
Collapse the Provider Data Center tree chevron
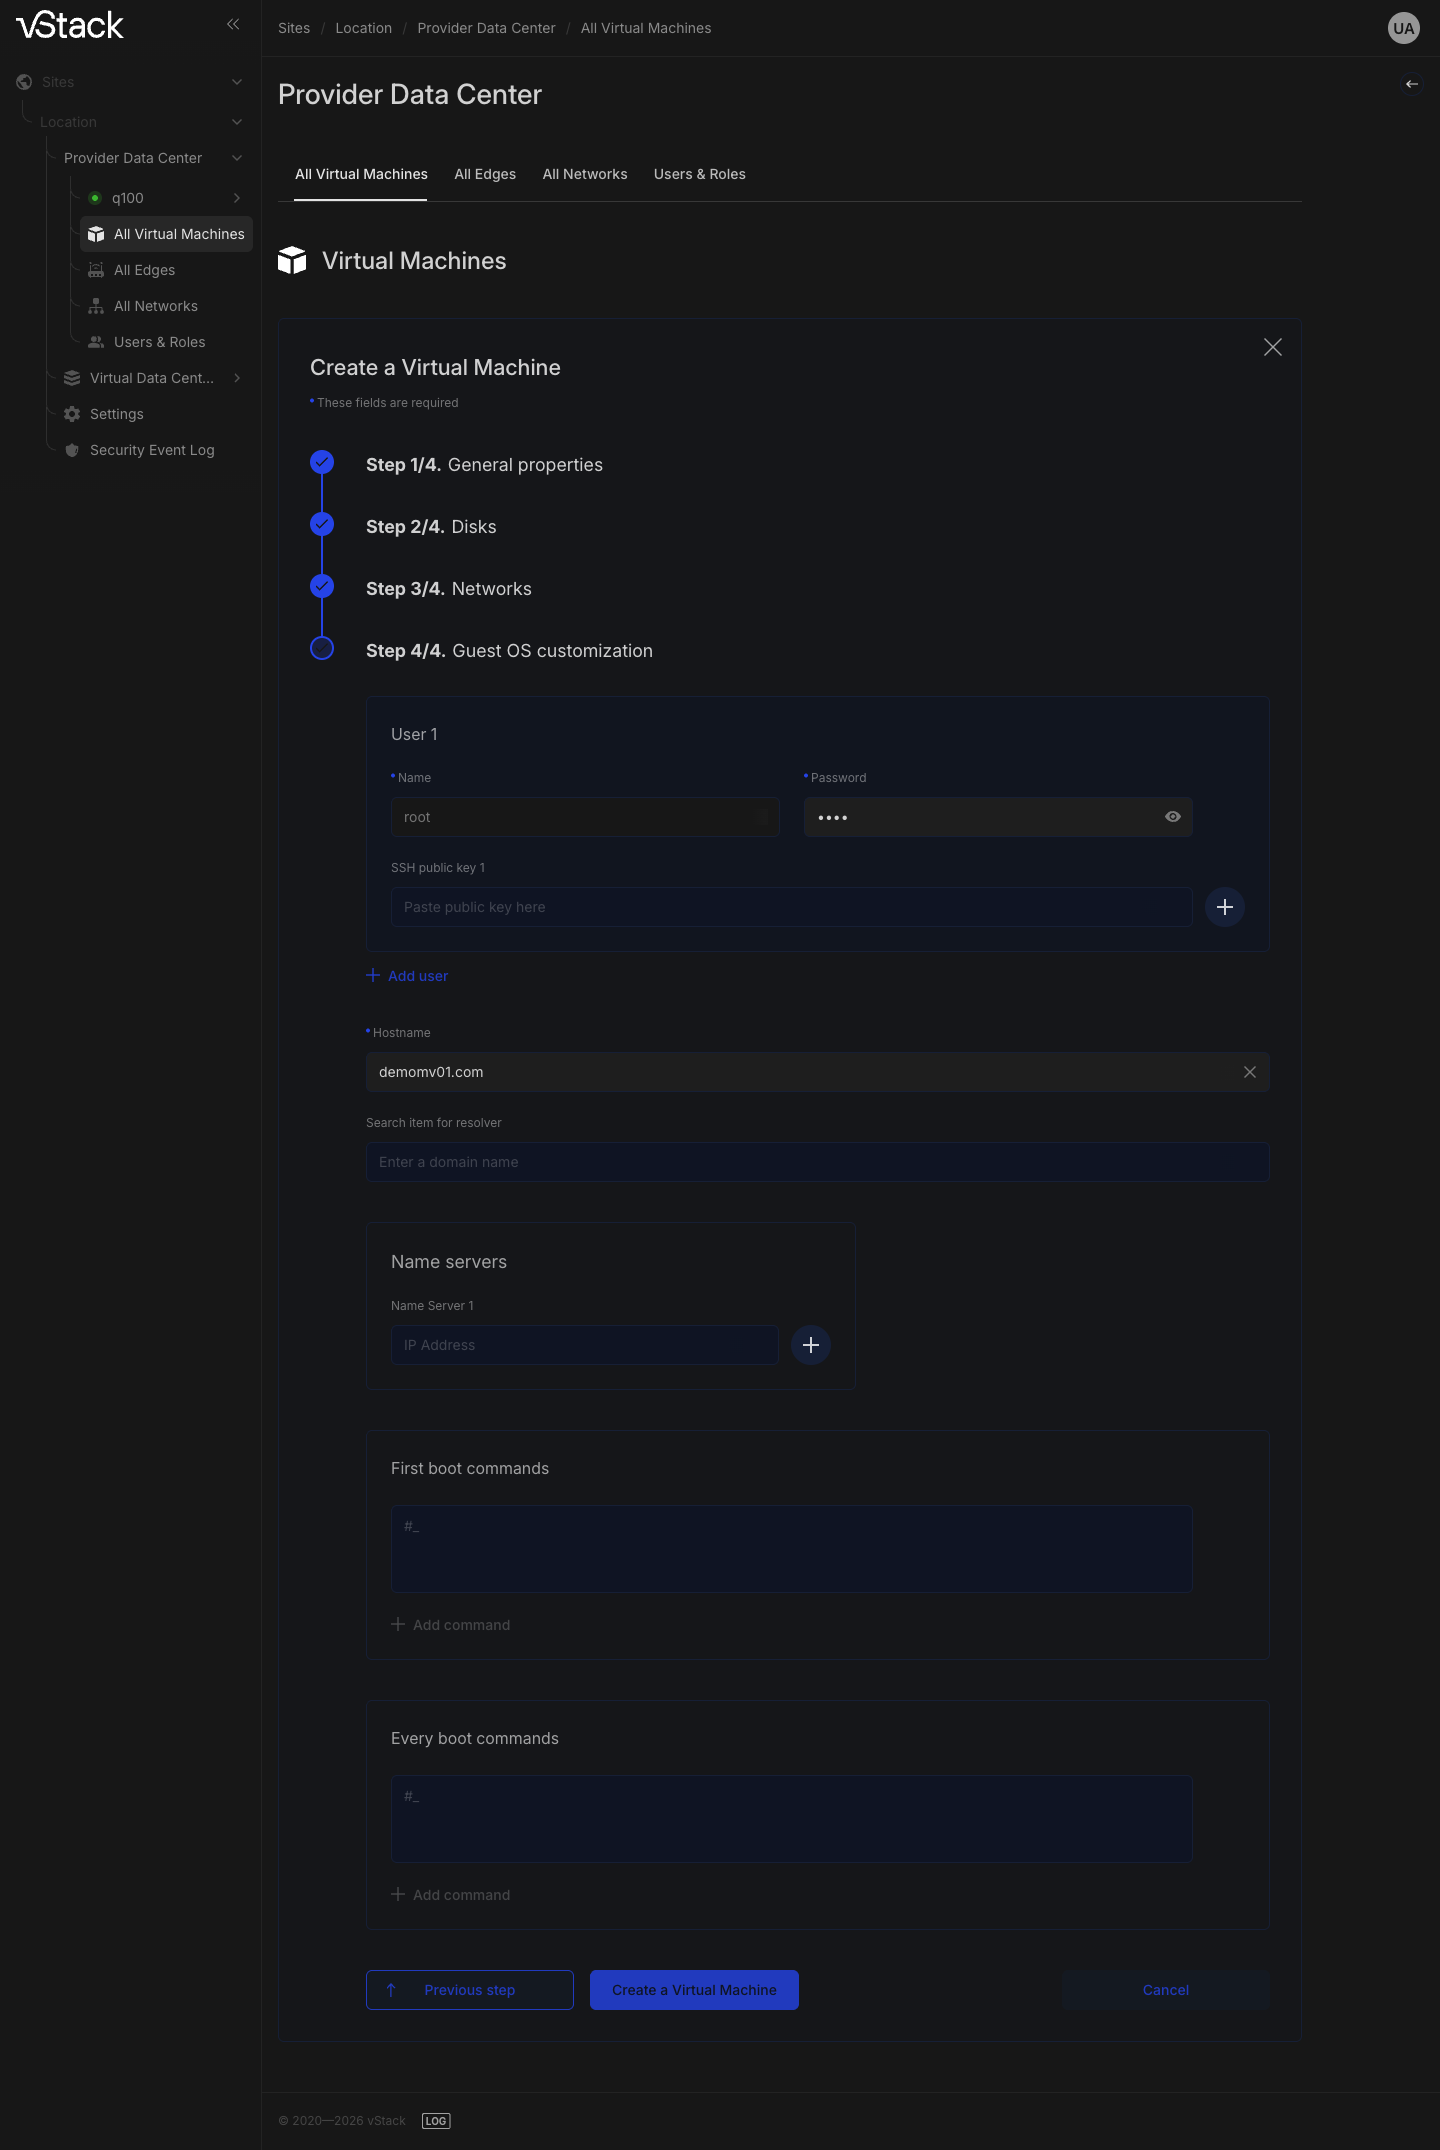point(237,158)
